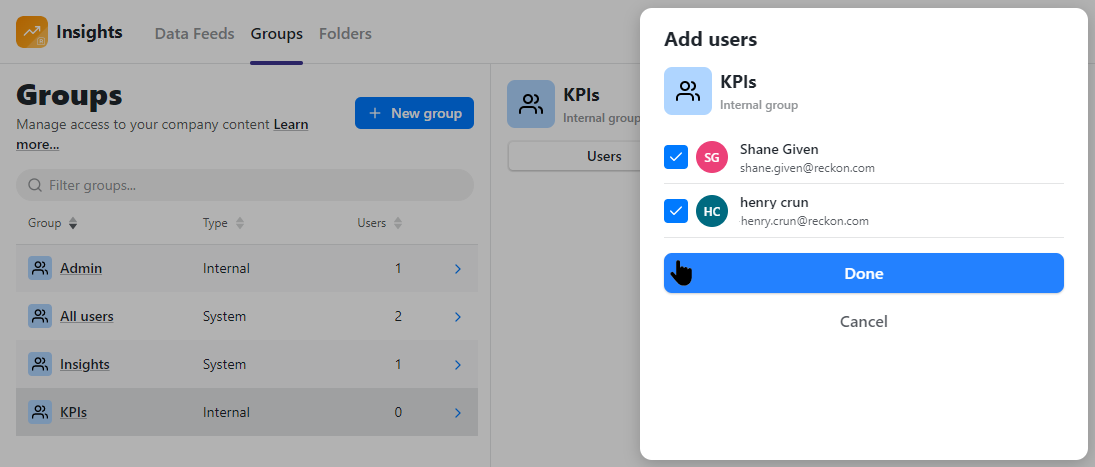Uncheck the Shane Given checkbox

click(675, 158)
